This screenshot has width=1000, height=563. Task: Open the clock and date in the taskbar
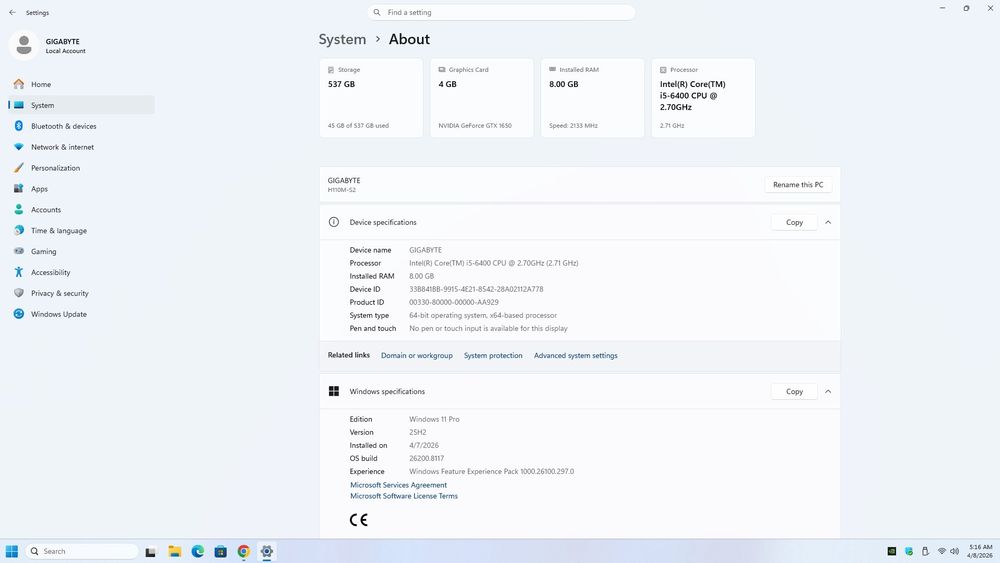pyautogui.click(x=980, y=552)
